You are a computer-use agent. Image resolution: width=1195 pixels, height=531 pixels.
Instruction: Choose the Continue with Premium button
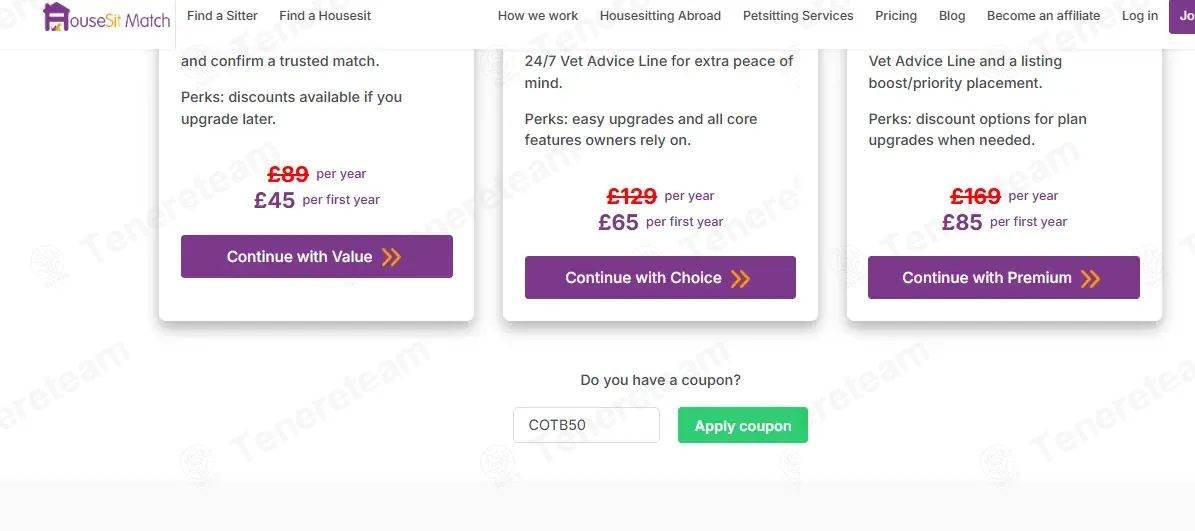click(1004, 277)
